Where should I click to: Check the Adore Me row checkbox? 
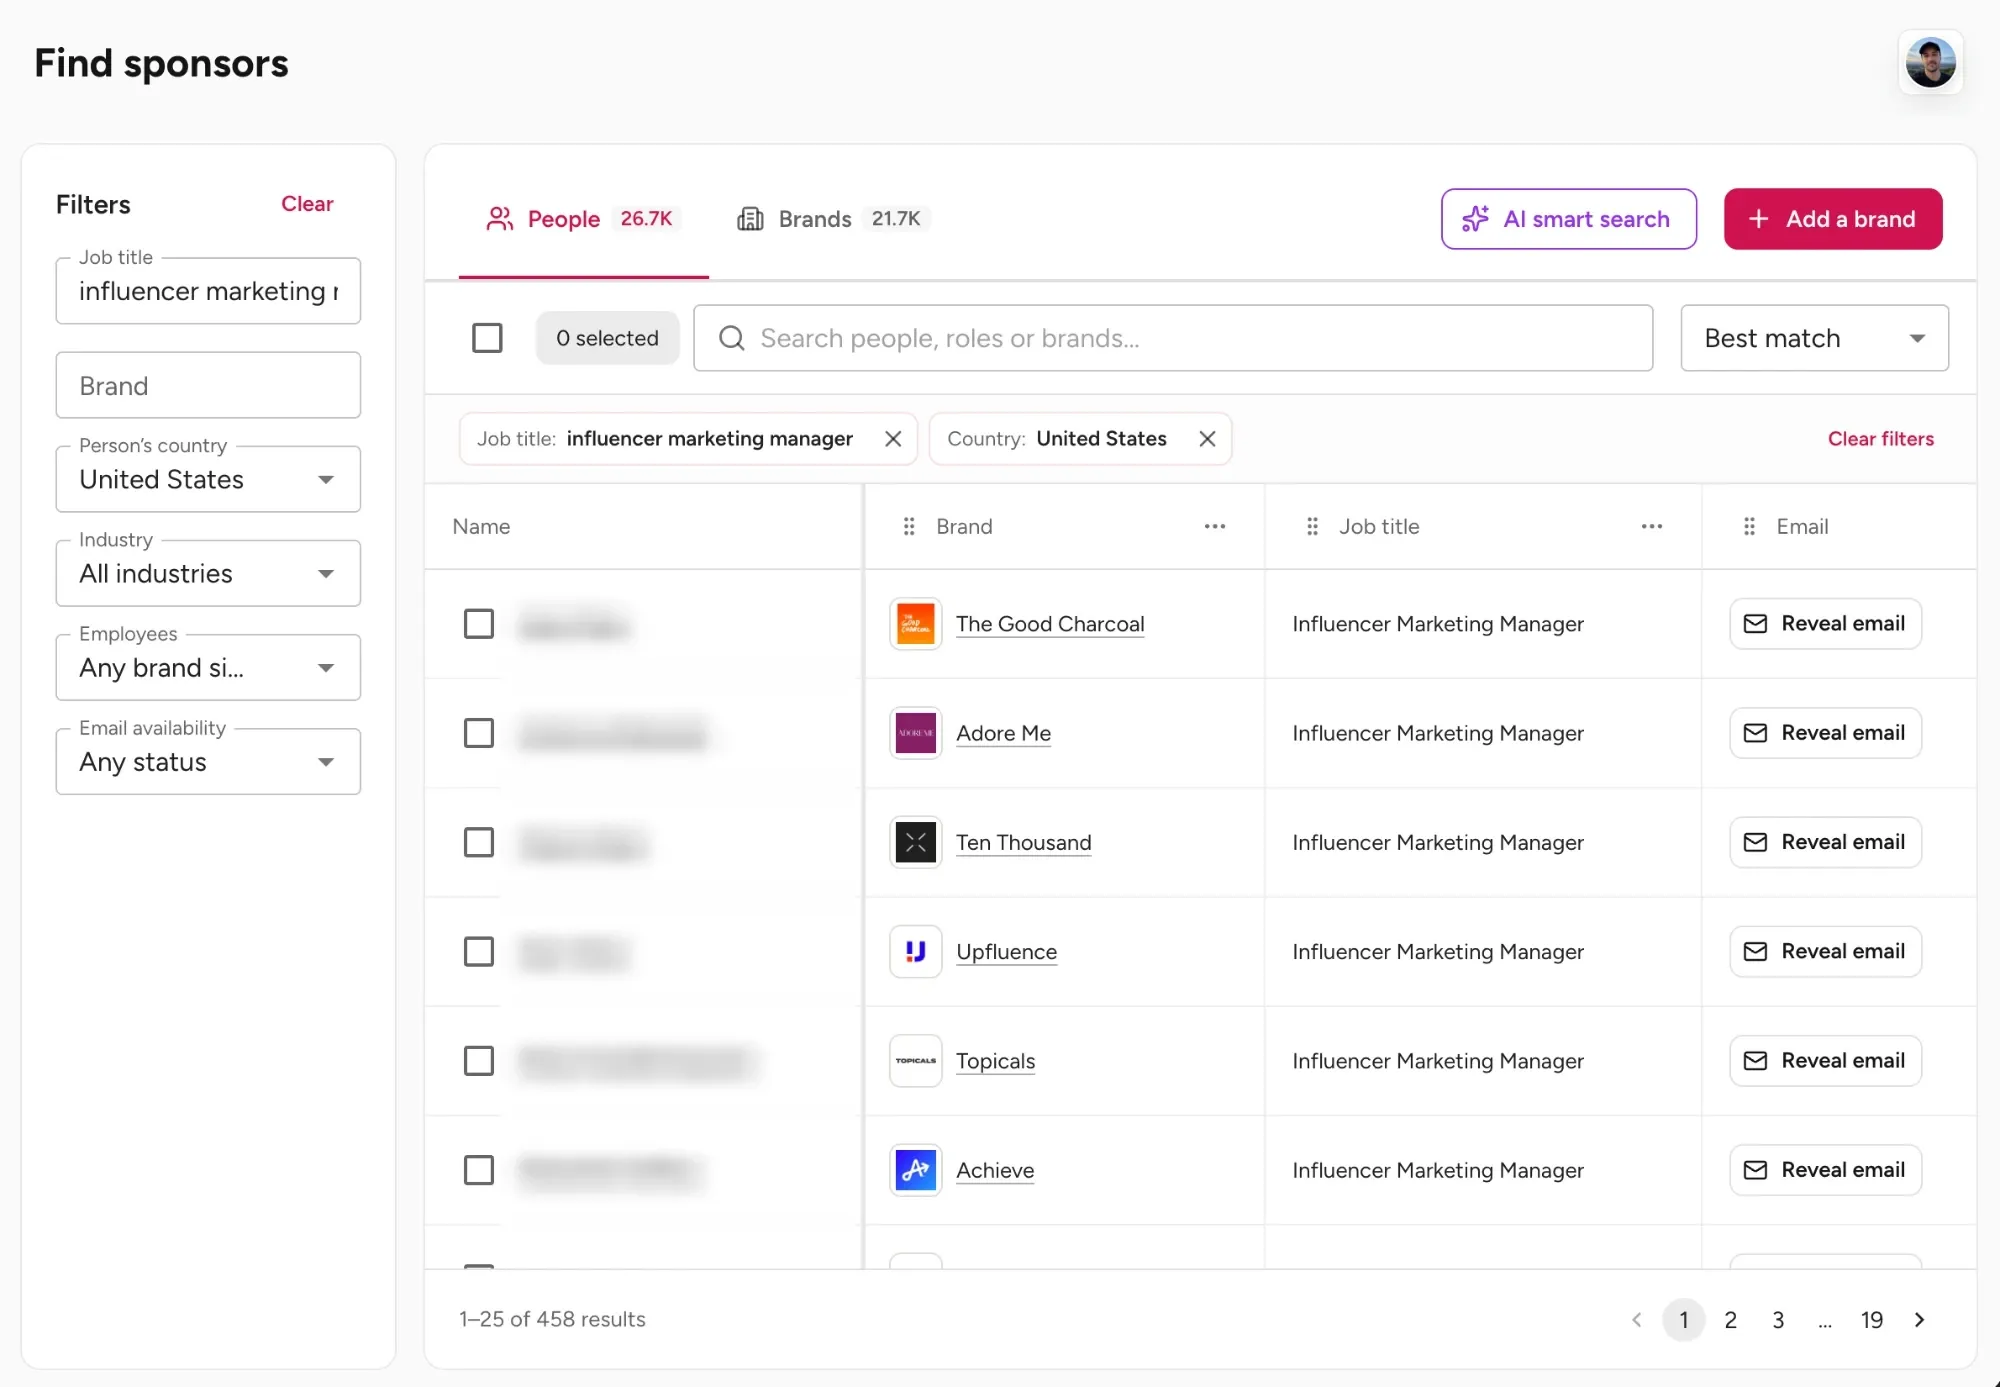tap(479, 733)
